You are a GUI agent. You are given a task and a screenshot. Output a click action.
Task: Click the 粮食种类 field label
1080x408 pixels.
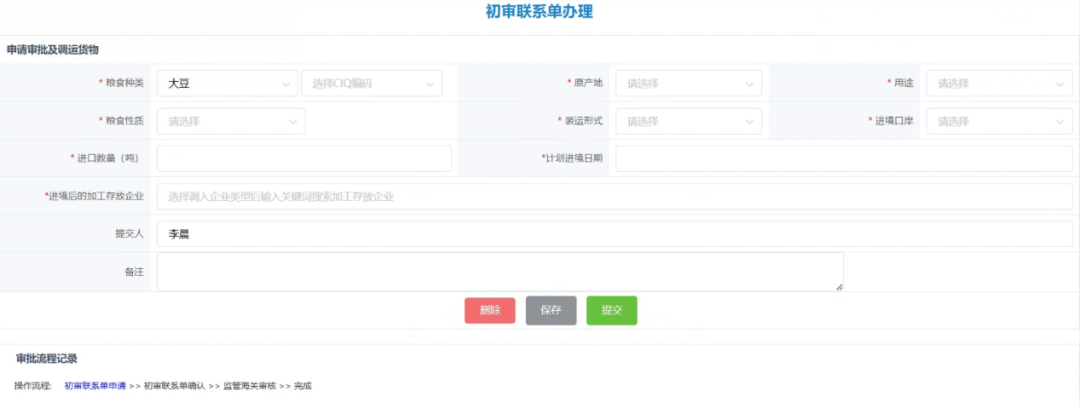pos(125,83)
